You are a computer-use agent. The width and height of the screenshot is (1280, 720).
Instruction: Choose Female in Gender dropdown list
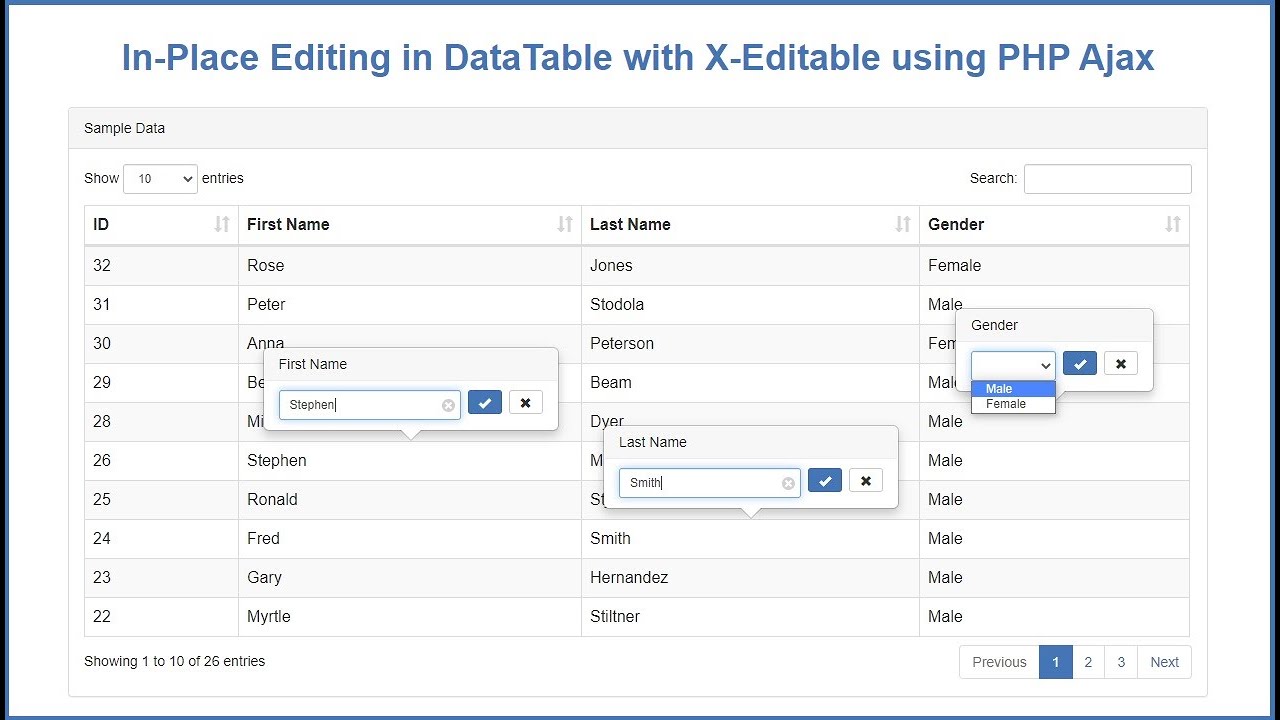point(1006,404)
